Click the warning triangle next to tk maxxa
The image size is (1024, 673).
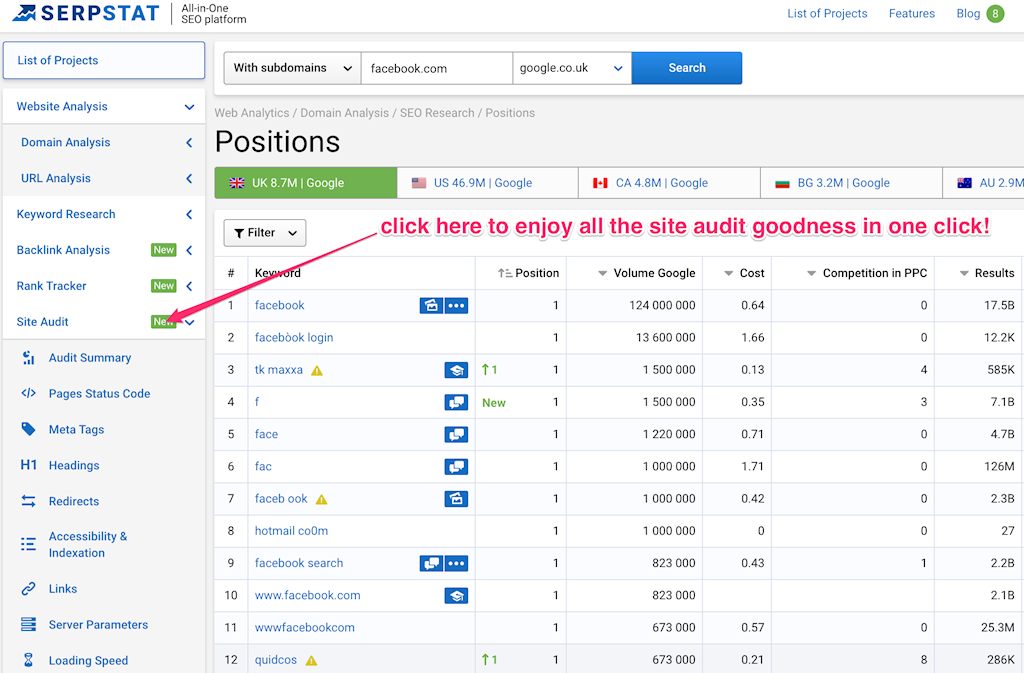point(317,371)
